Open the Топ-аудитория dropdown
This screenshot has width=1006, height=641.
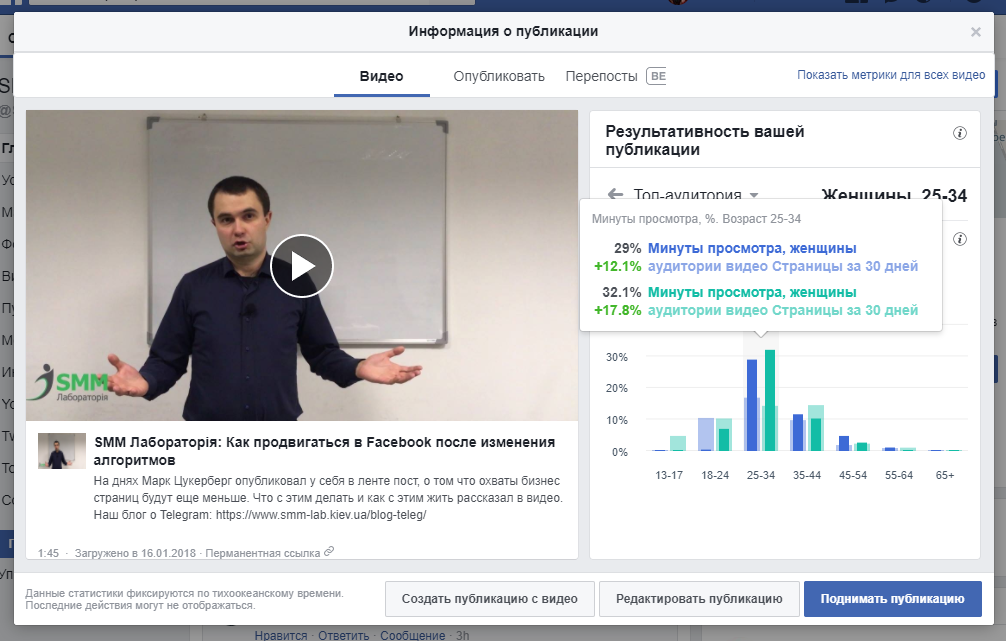[x=695, y=194]
